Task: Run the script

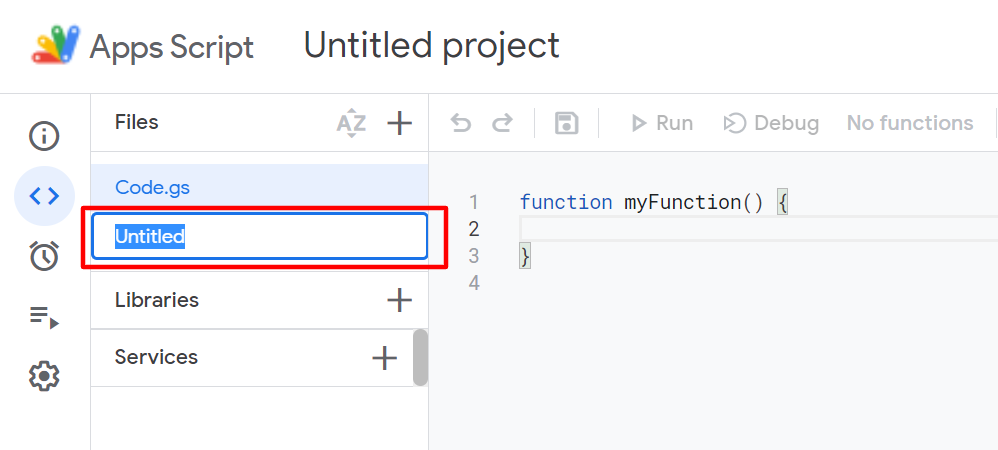Action: click(x=661, y=123)
